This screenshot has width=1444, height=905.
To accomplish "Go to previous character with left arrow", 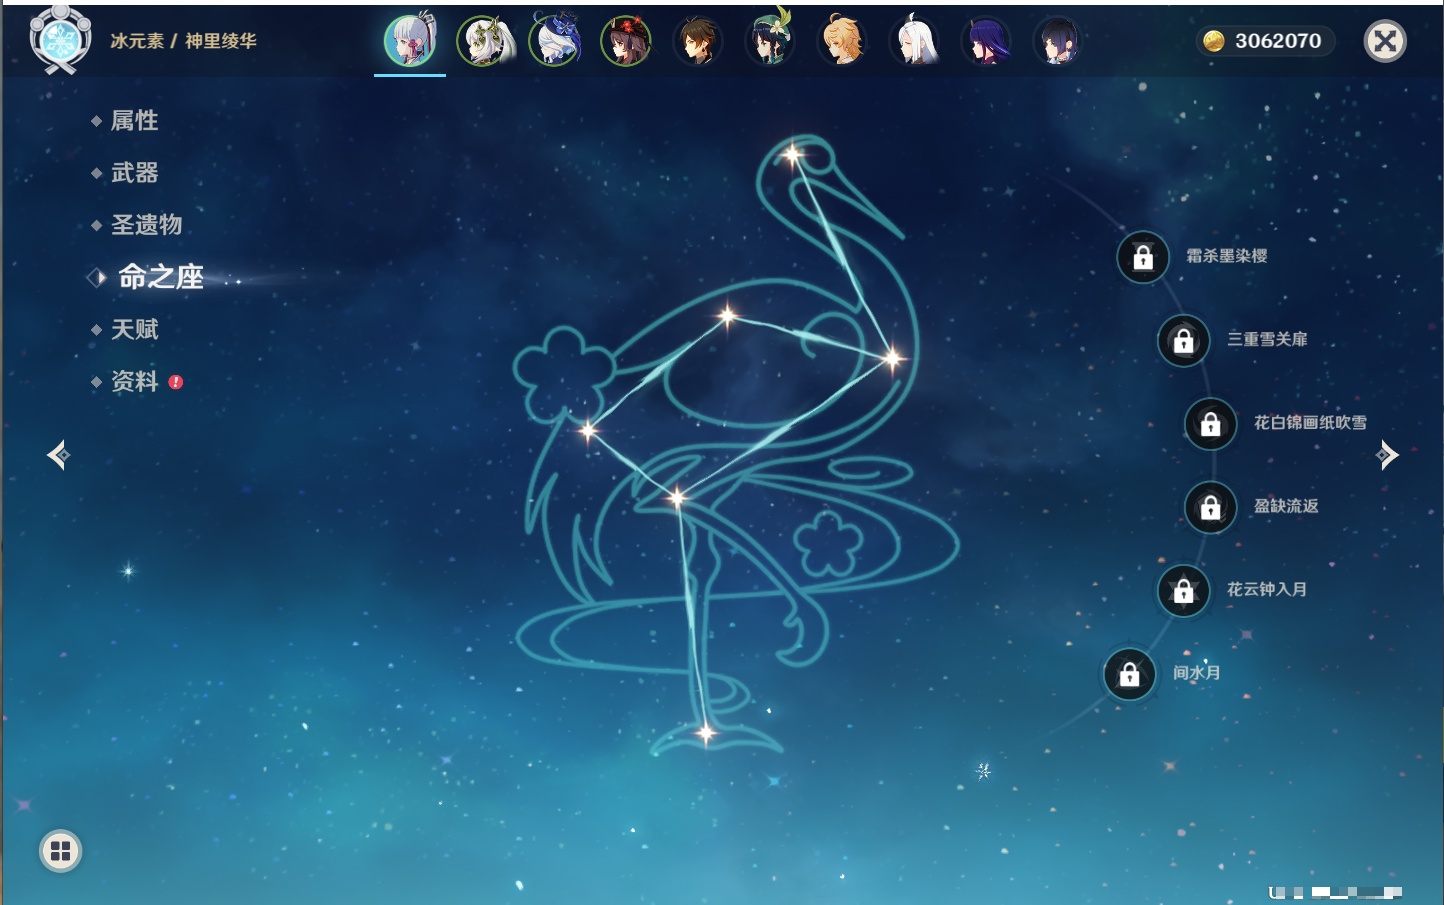I will point(58,455).
